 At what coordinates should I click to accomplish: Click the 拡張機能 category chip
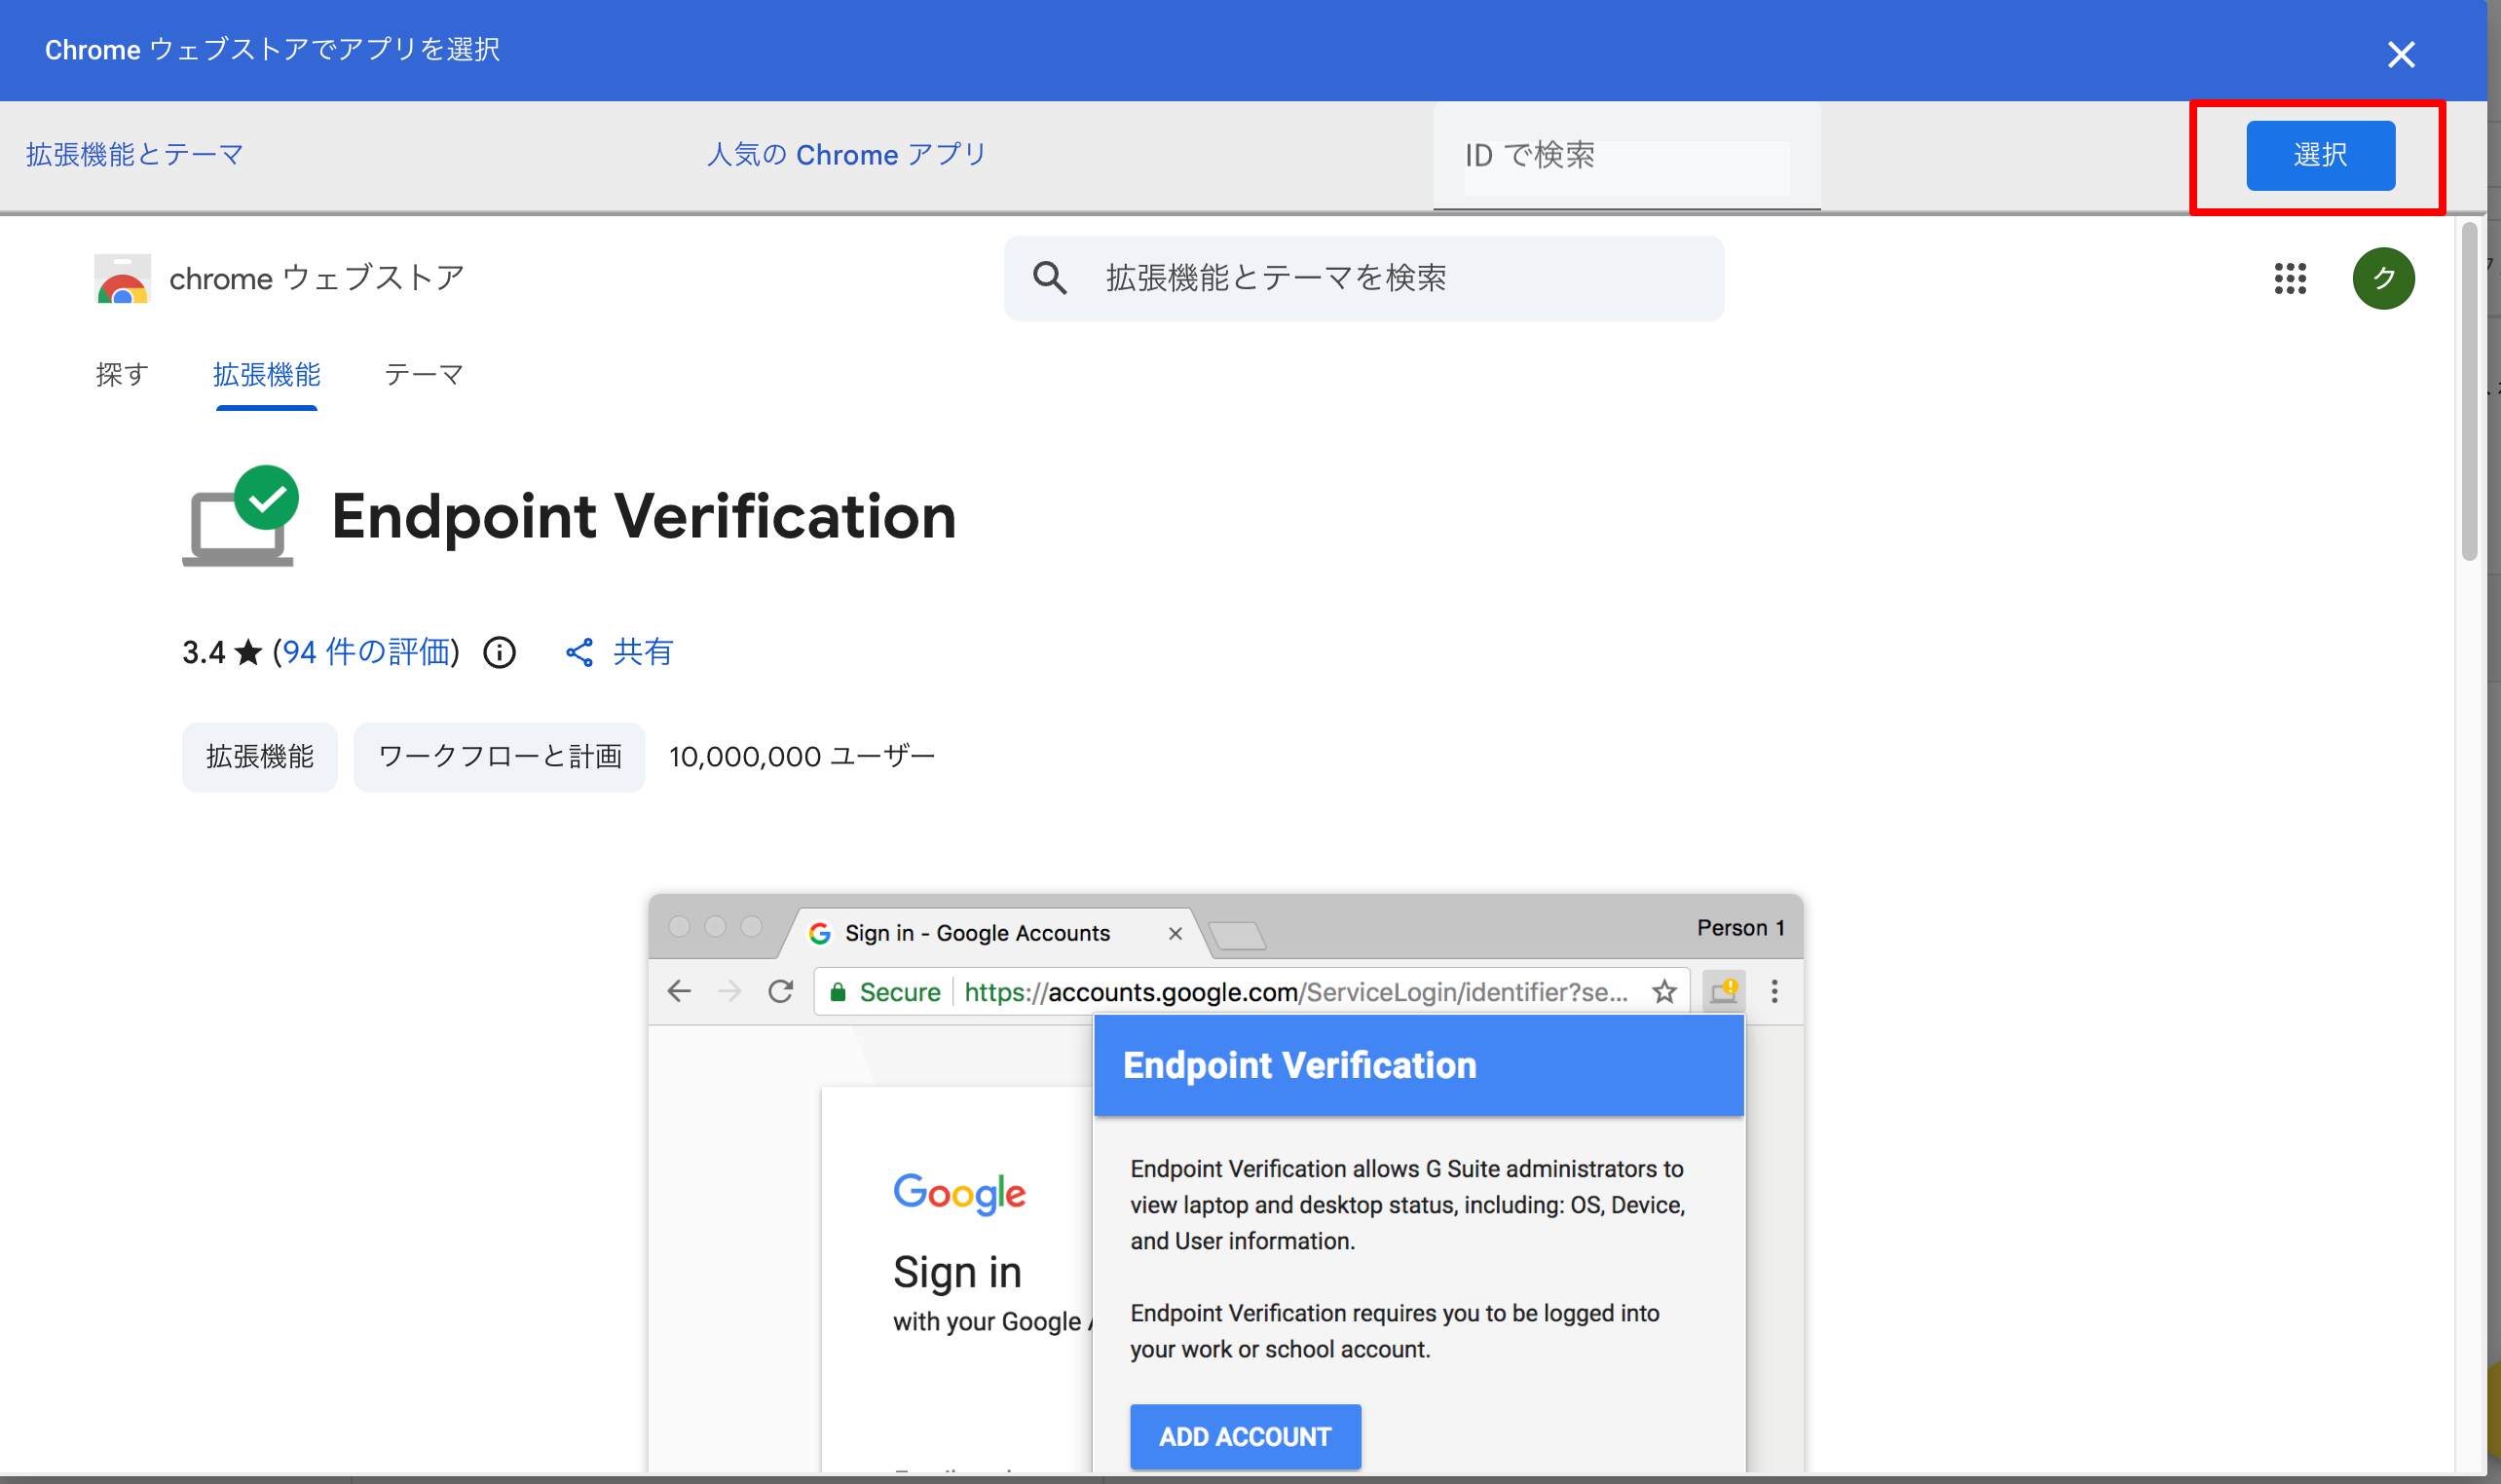click(260, 757)
